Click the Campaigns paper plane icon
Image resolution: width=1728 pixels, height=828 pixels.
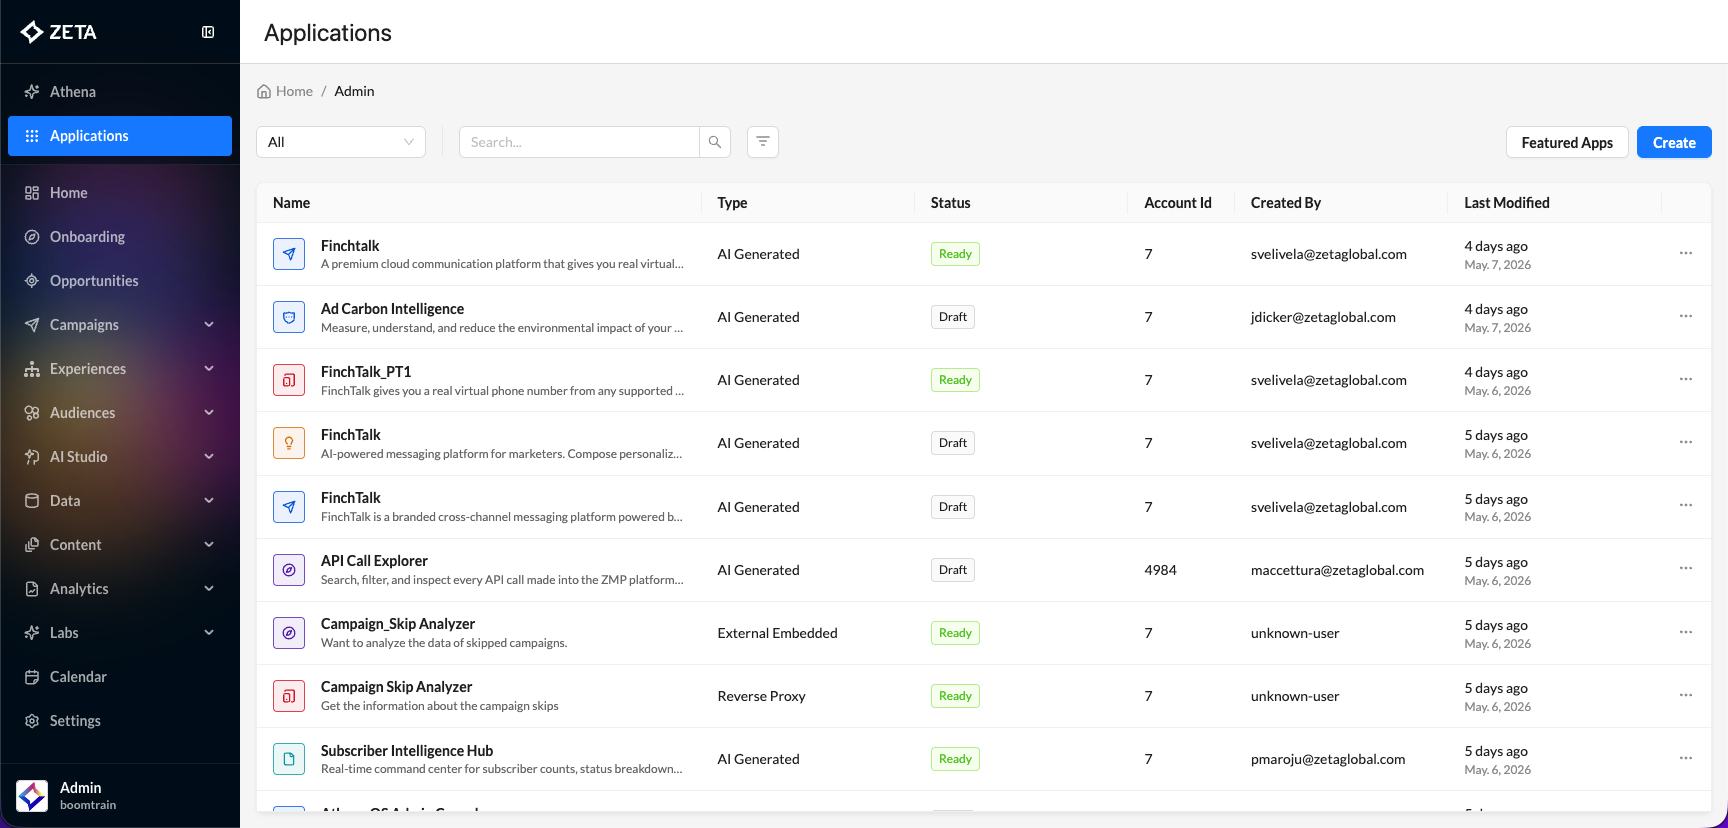[x=32, y=325]
